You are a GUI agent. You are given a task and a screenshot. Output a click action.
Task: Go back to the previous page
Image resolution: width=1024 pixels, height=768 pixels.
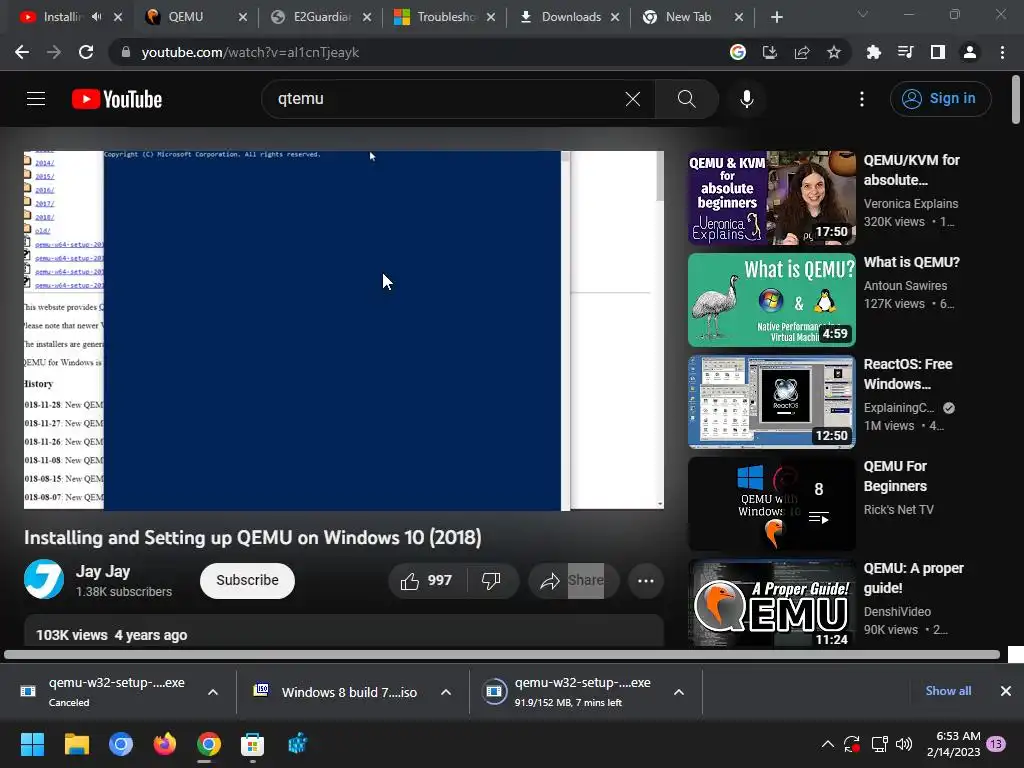click(x=22, y=52)
